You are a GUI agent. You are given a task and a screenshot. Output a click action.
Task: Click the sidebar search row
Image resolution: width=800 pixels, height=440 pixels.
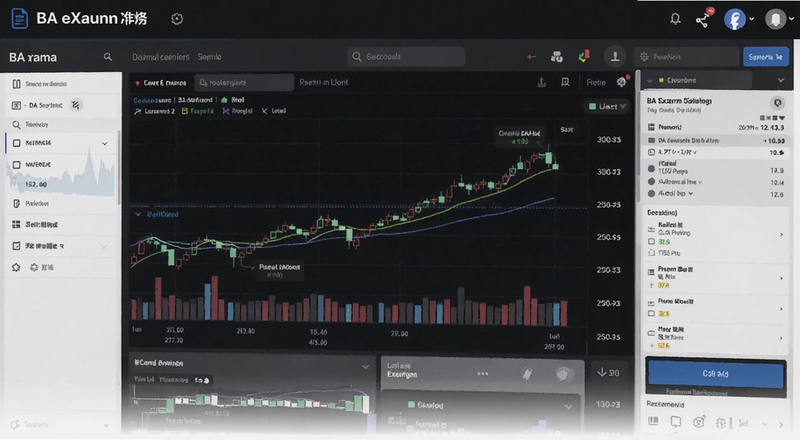click(x=61, y=125)
